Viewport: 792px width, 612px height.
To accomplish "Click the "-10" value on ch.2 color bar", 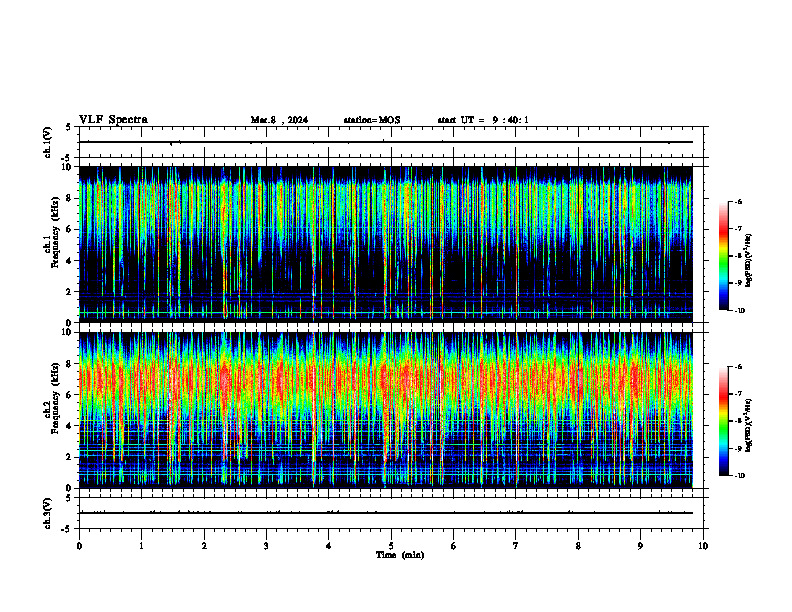I will click(740, 475).
